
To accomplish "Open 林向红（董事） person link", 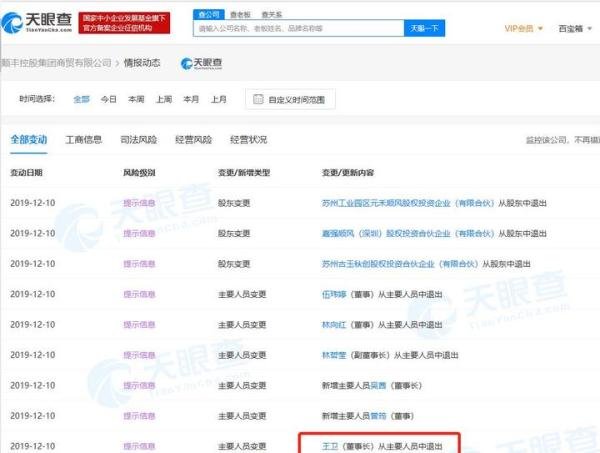I will click(x=334, y=325).
